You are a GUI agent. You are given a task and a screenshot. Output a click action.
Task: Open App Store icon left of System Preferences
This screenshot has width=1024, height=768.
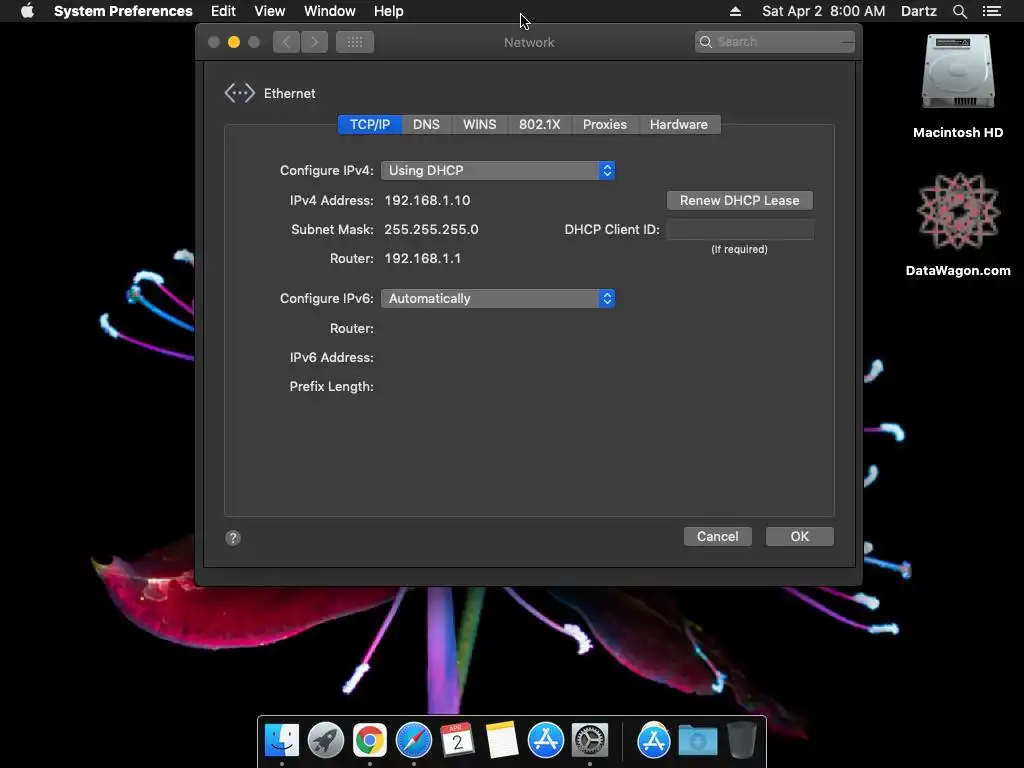[x=545, y=740]
